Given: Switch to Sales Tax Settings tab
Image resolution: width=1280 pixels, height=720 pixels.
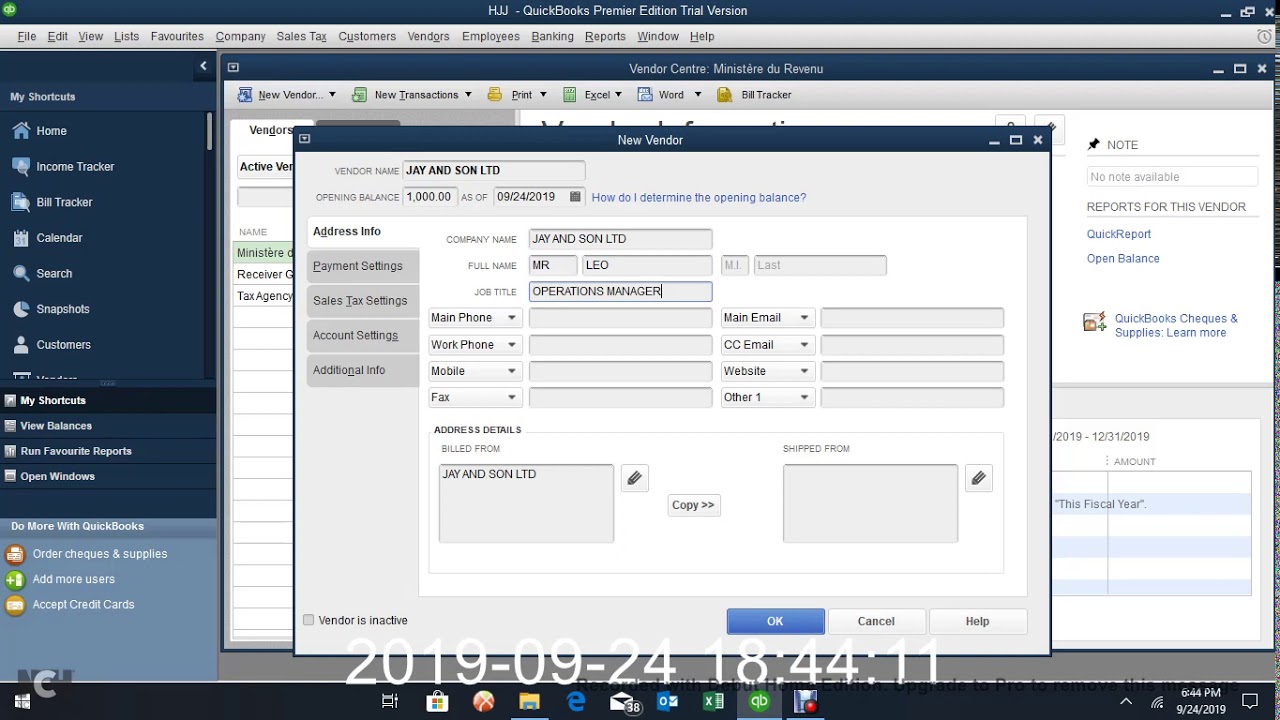Looking at the screenshot, I should (x=363, y=301).
